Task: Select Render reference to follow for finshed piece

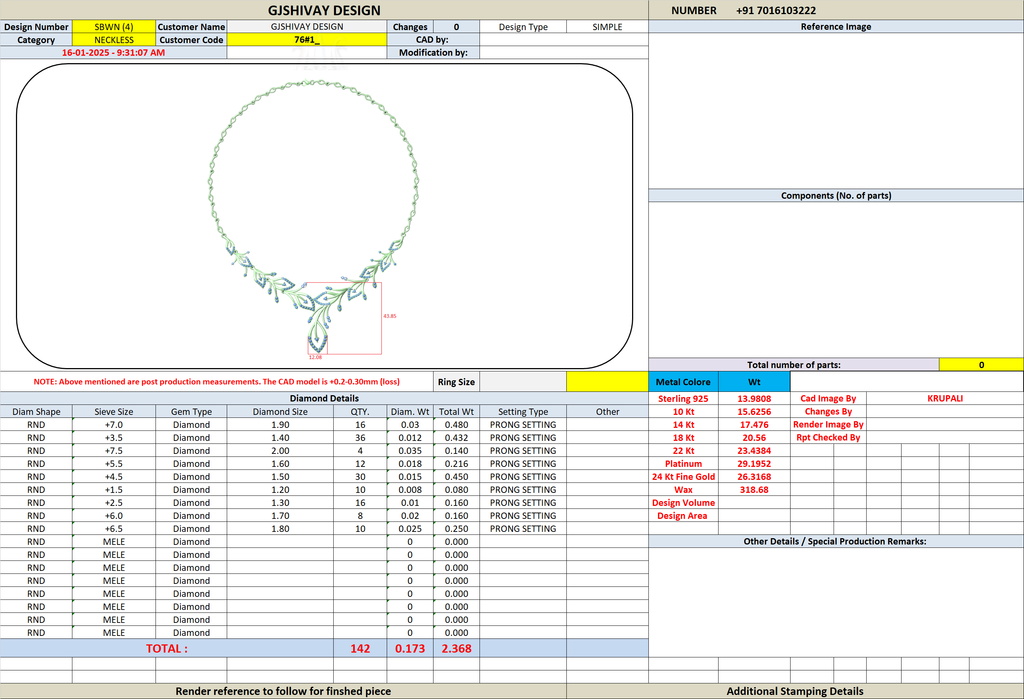Action: tap(283, 691)
